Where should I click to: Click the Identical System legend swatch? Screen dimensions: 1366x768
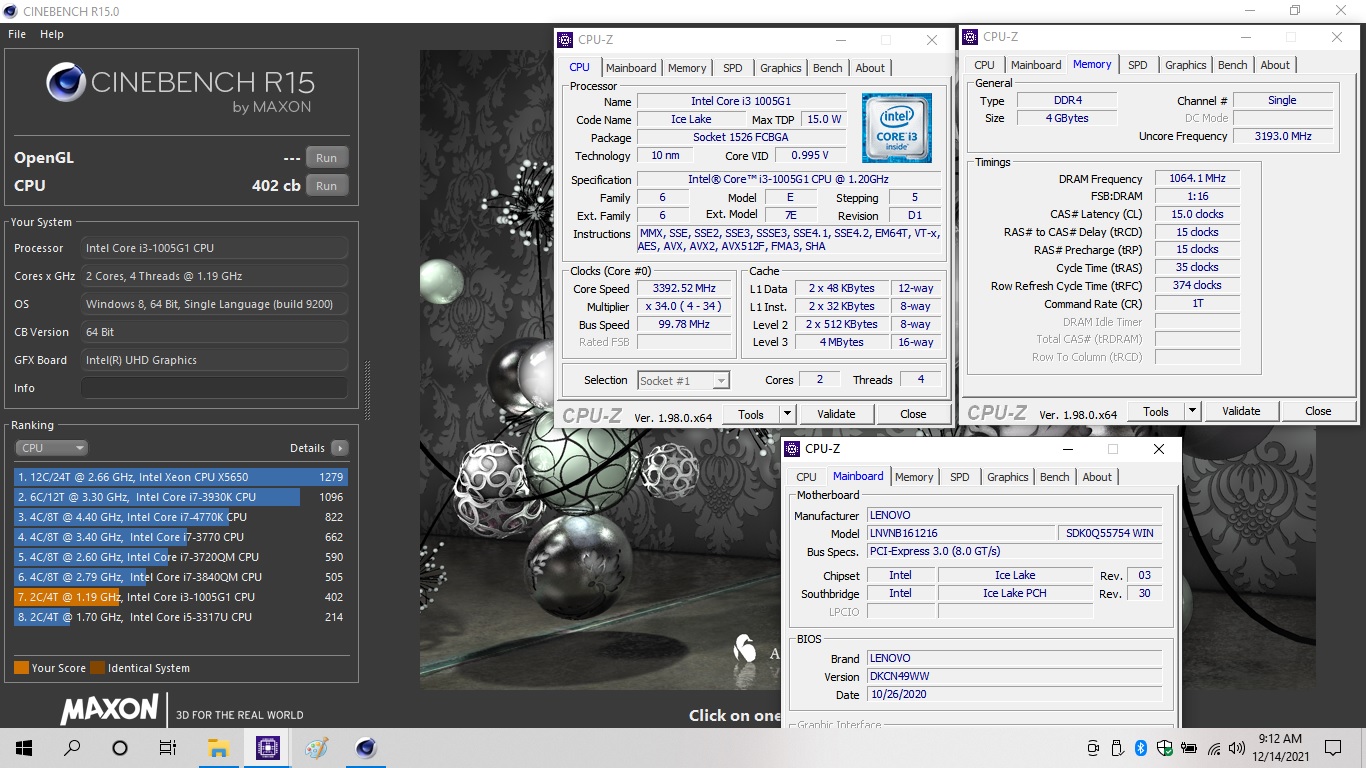click(97, 668)
